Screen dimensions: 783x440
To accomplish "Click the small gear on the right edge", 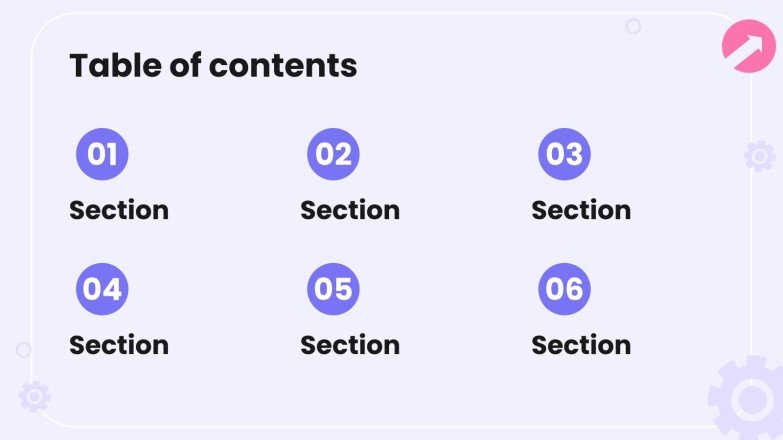I will [760, 156].
